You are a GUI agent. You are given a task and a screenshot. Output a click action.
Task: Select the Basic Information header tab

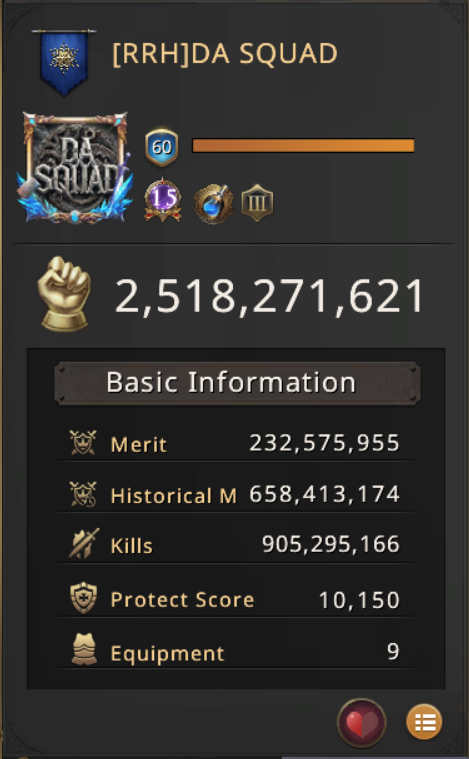tap(237, 382)
